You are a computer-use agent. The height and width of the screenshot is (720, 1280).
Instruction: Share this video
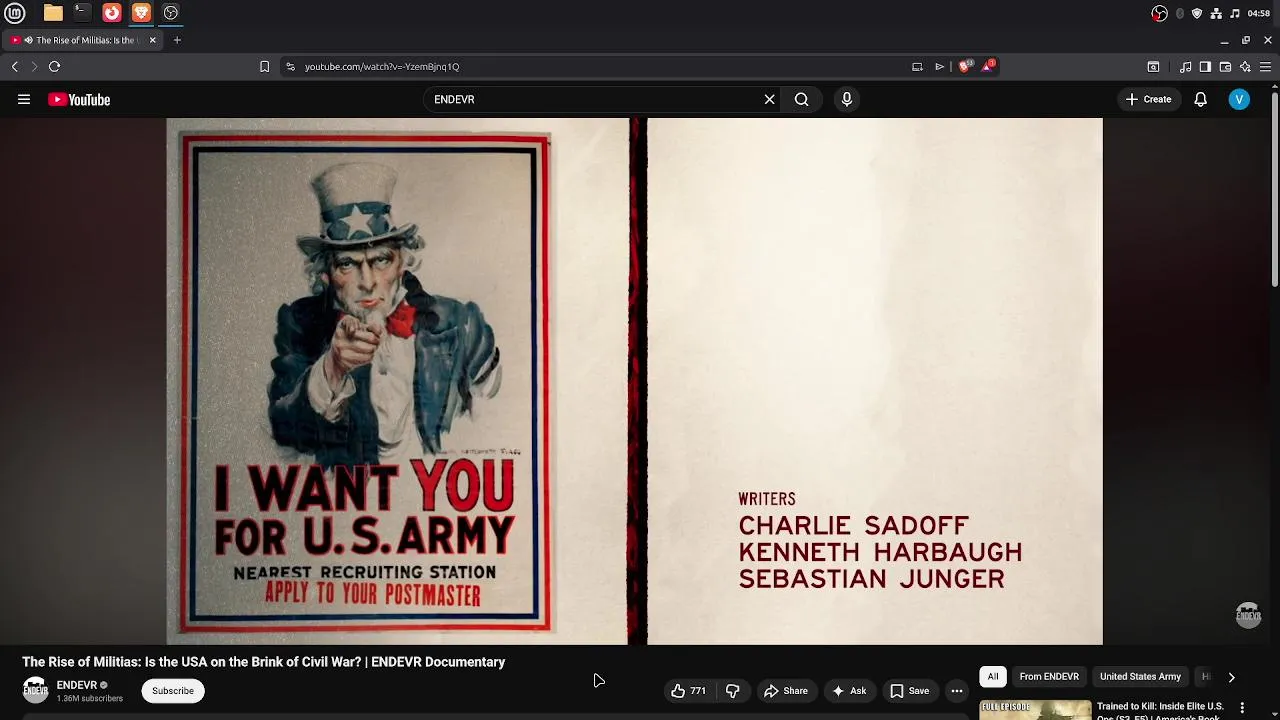pos(786,691)
